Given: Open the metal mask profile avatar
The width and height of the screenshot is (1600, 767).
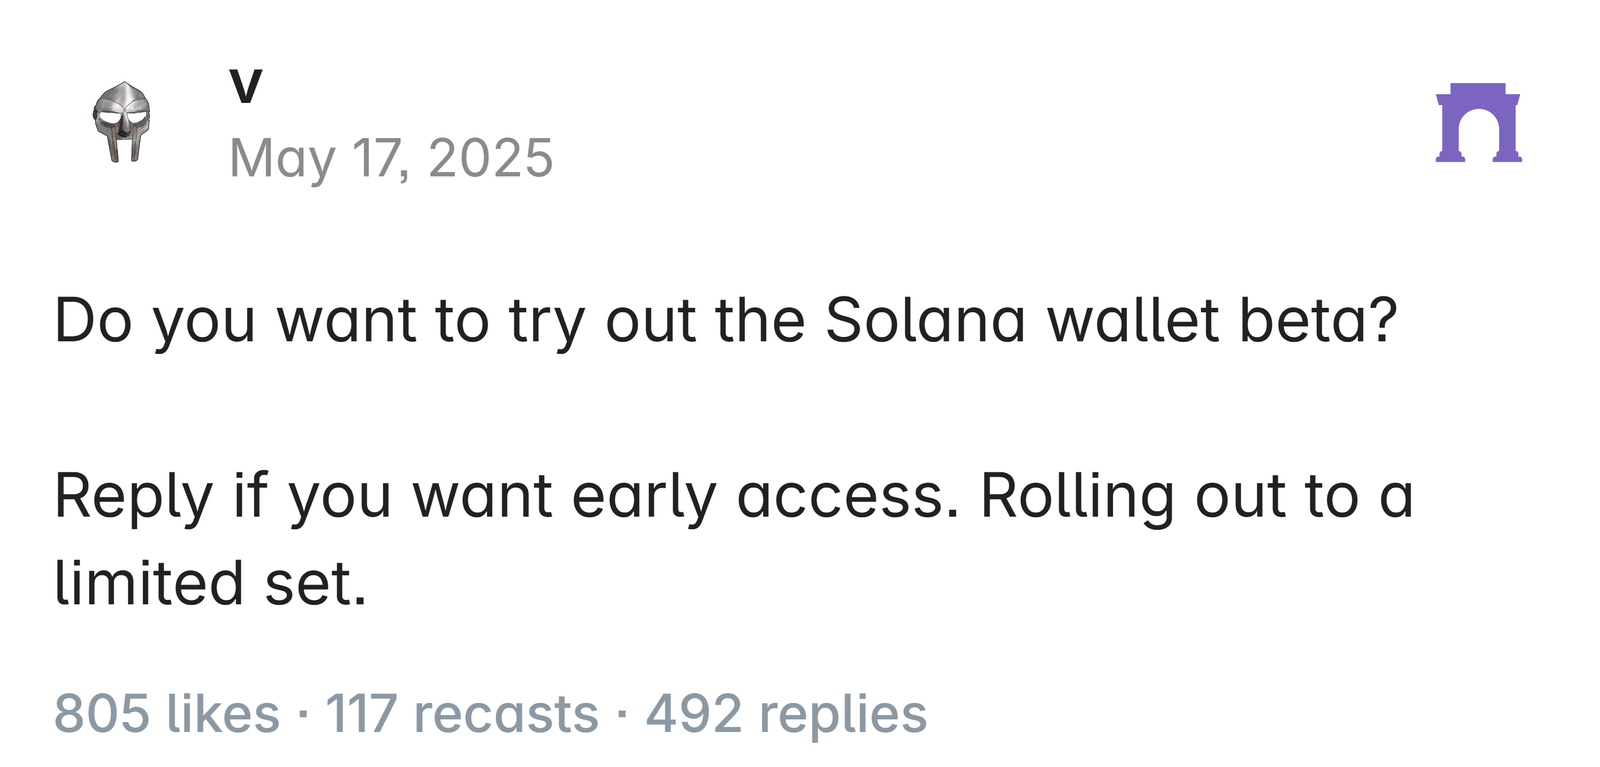Looking at the screenshot, I should pyautogui.click(x=122, y=122).
